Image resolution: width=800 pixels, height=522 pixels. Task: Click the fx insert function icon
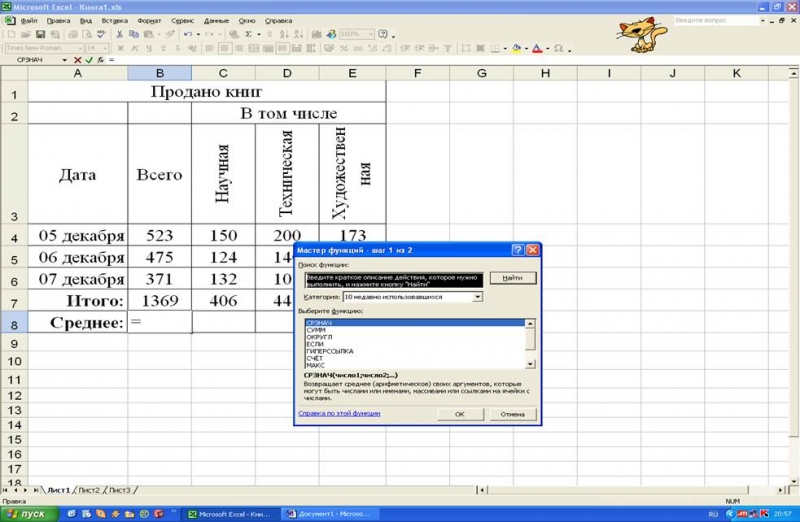coord(101,60)
